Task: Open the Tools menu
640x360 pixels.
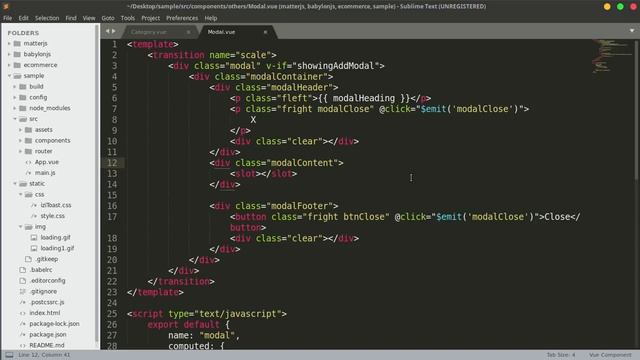Action: coord(128,18)
